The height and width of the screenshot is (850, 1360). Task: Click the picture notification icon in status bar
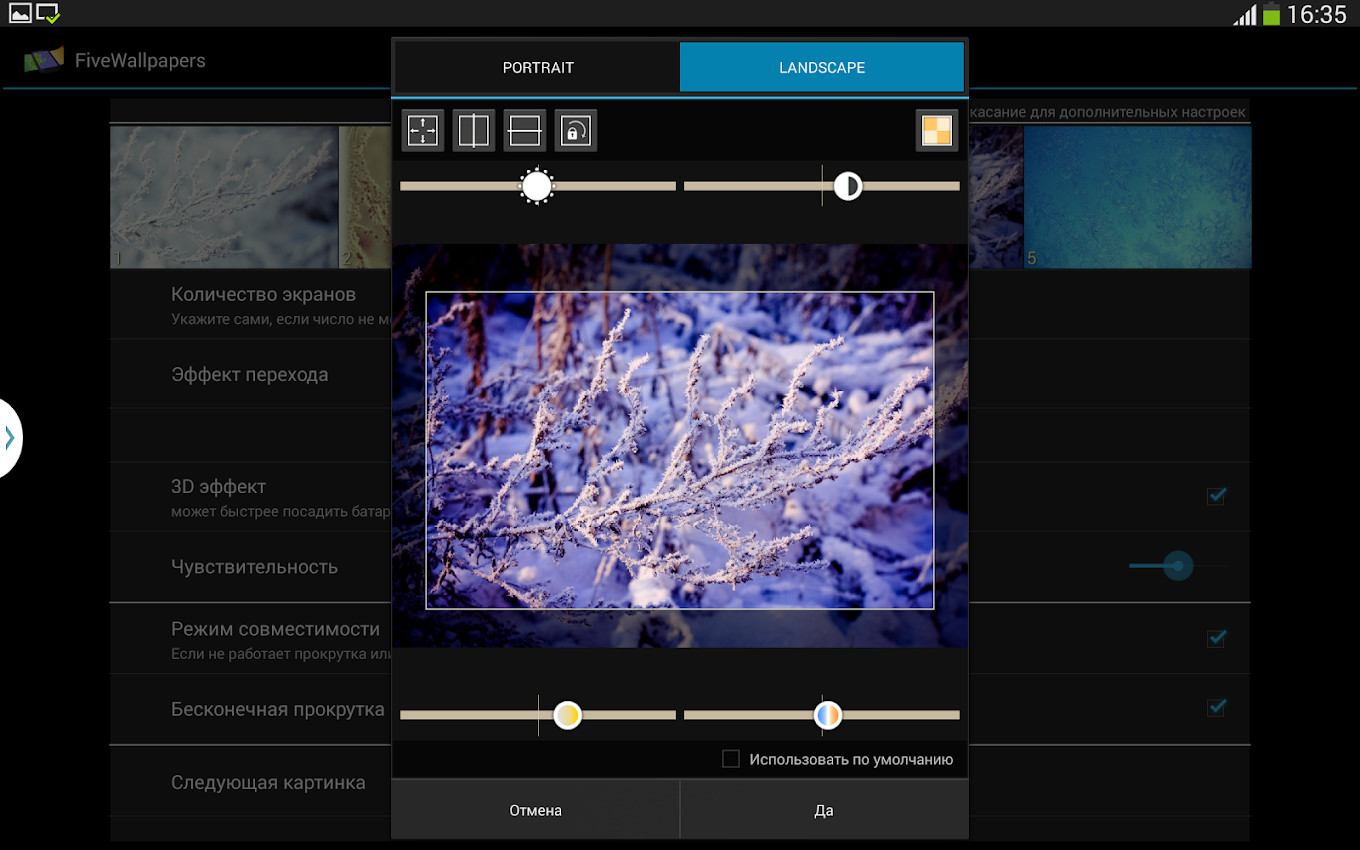pos(20,13)
